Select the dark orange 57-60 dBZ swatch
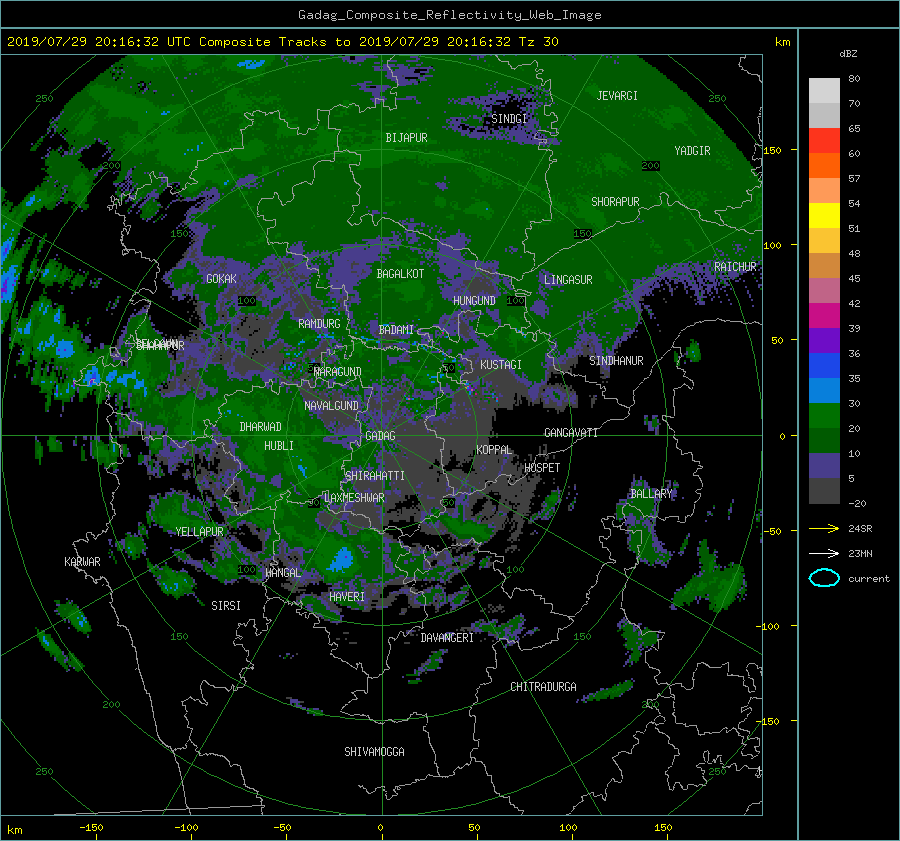The height and width of the screenshot is (841, 900). (x=824, y=166)
